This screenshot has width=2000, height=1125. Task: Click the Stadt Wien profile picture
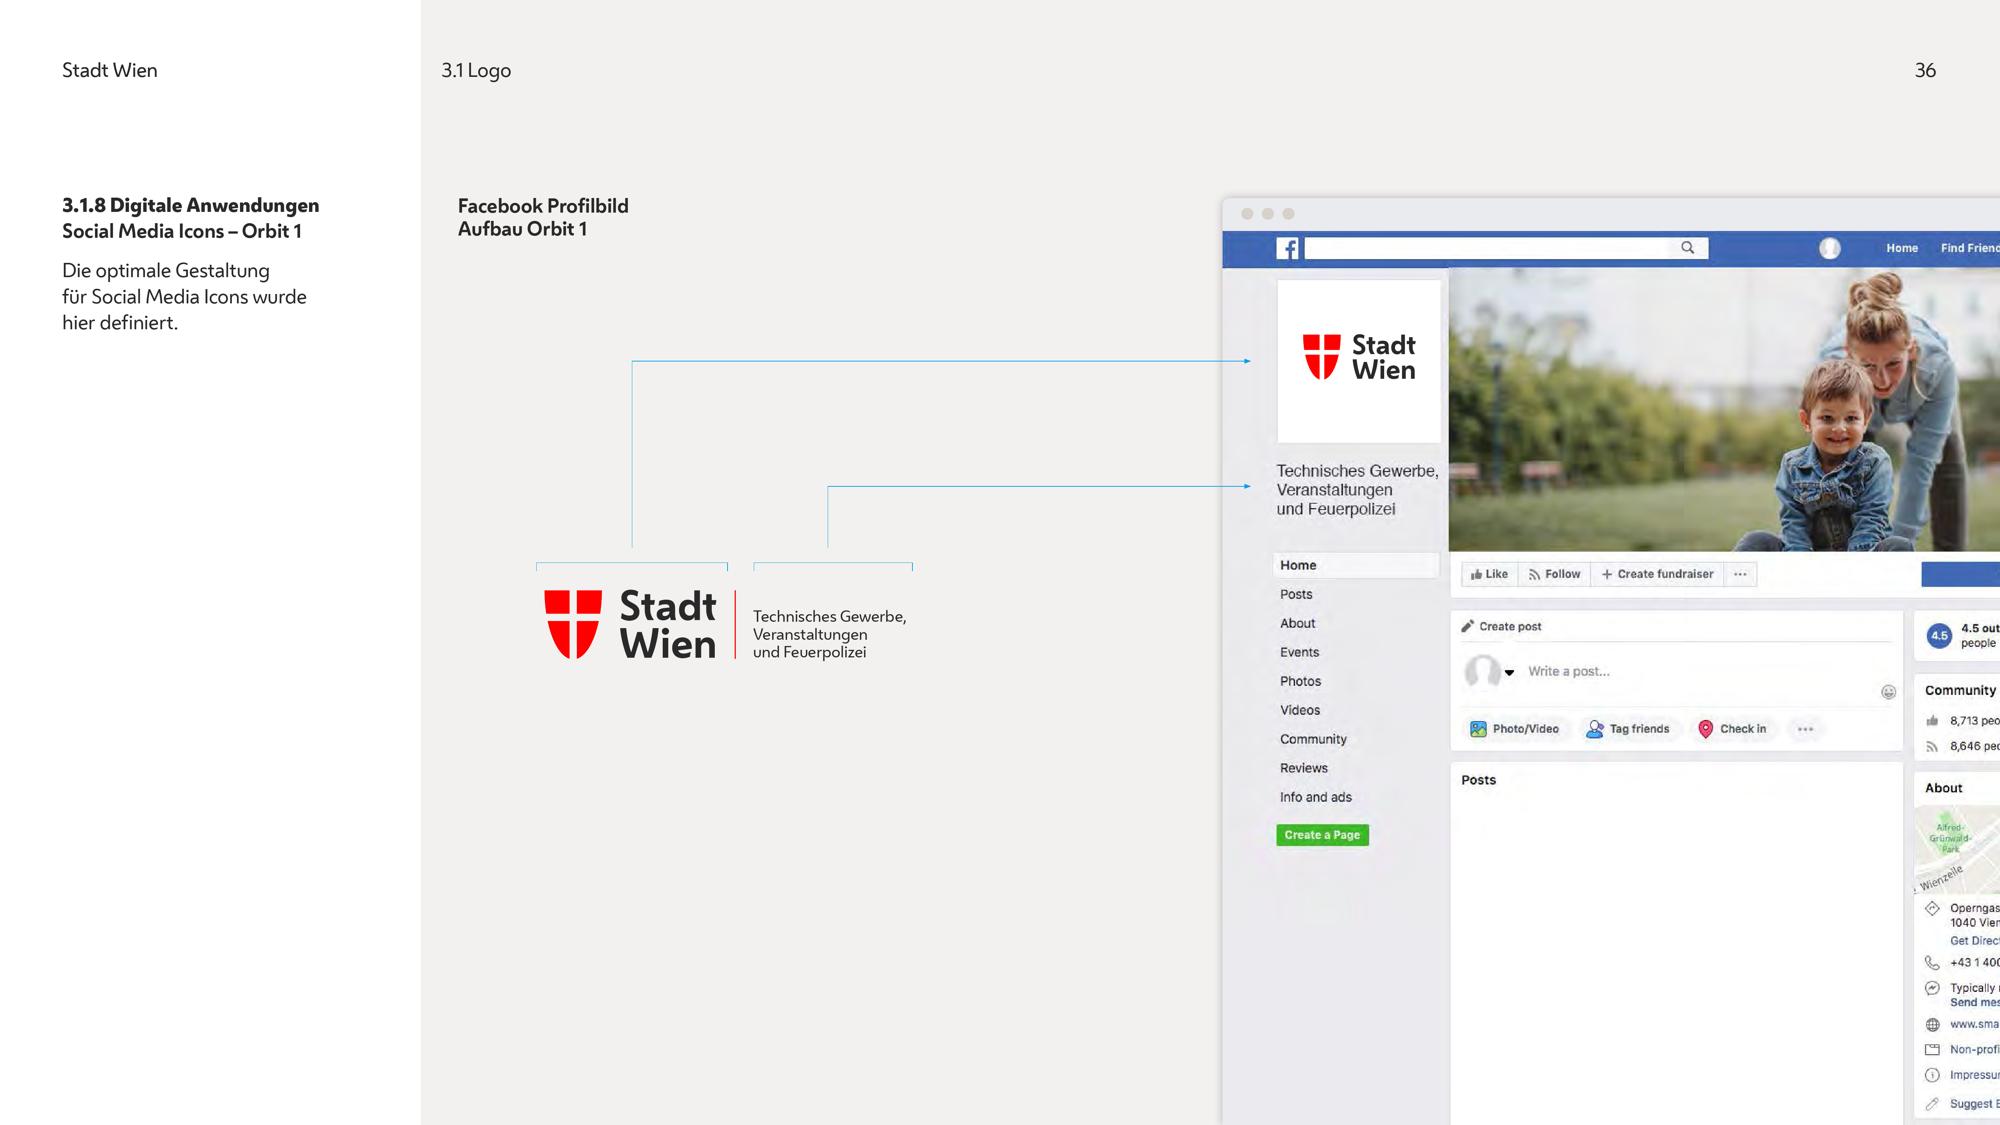(1359, 361)
